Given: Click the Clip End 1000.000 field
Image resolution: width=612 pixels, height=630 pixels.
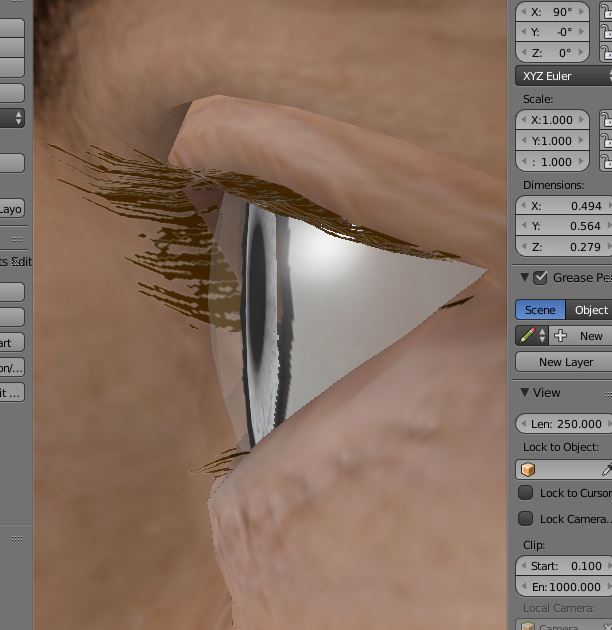Looking at the screenshot, I should pos(564,587).
